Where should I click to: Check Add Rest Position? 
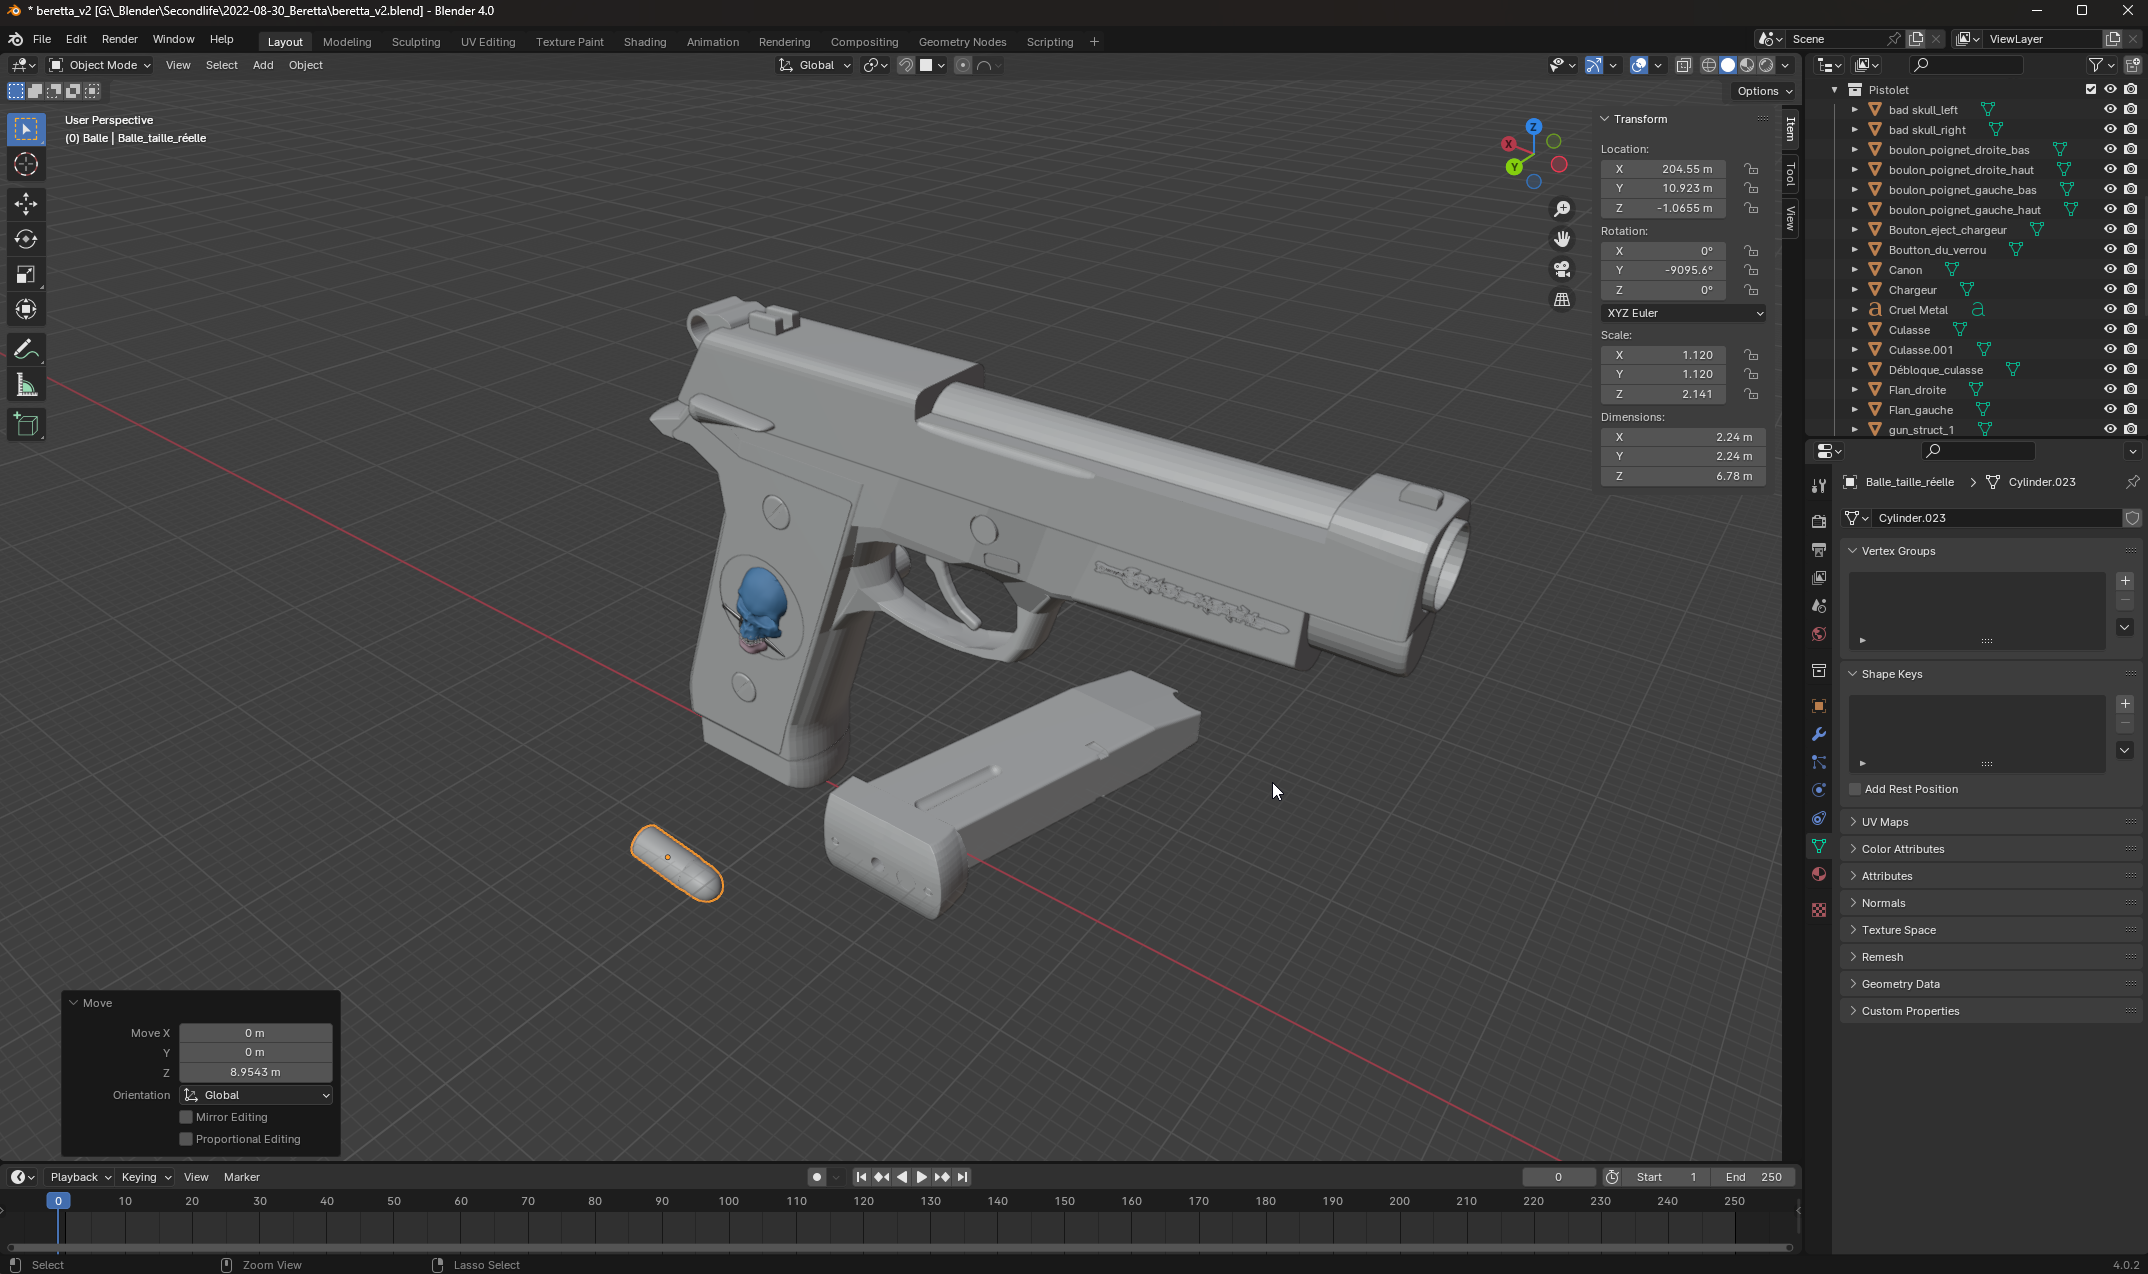1855,789
